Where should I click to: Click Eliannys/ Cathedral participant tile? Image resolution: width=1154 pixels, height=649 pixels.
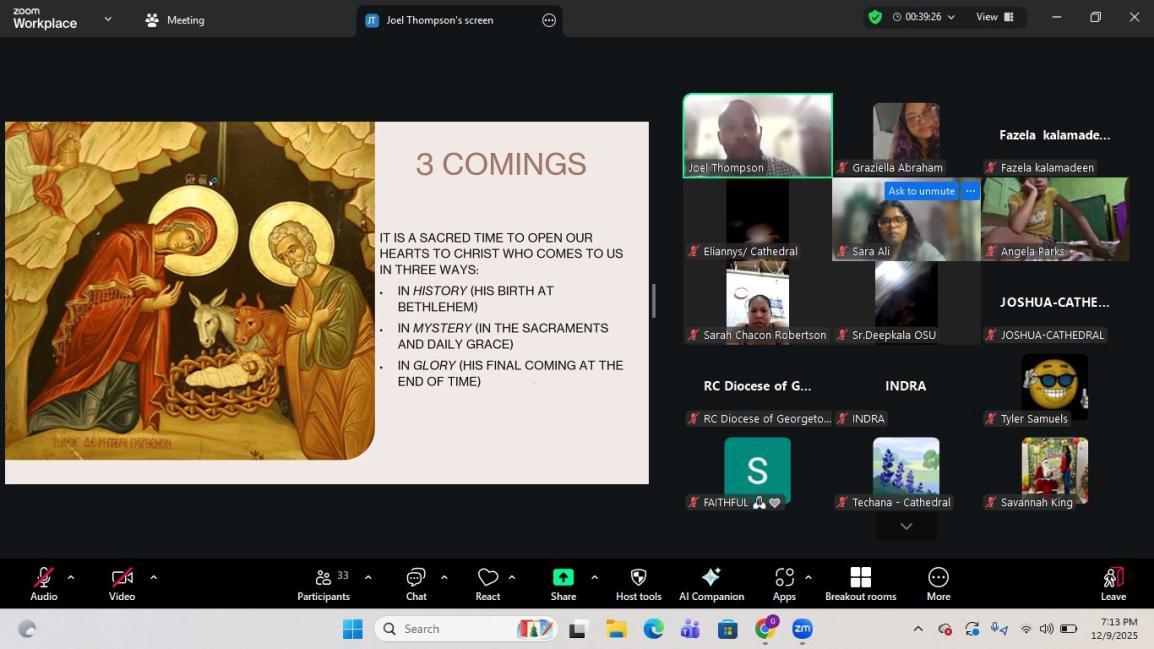757,219
